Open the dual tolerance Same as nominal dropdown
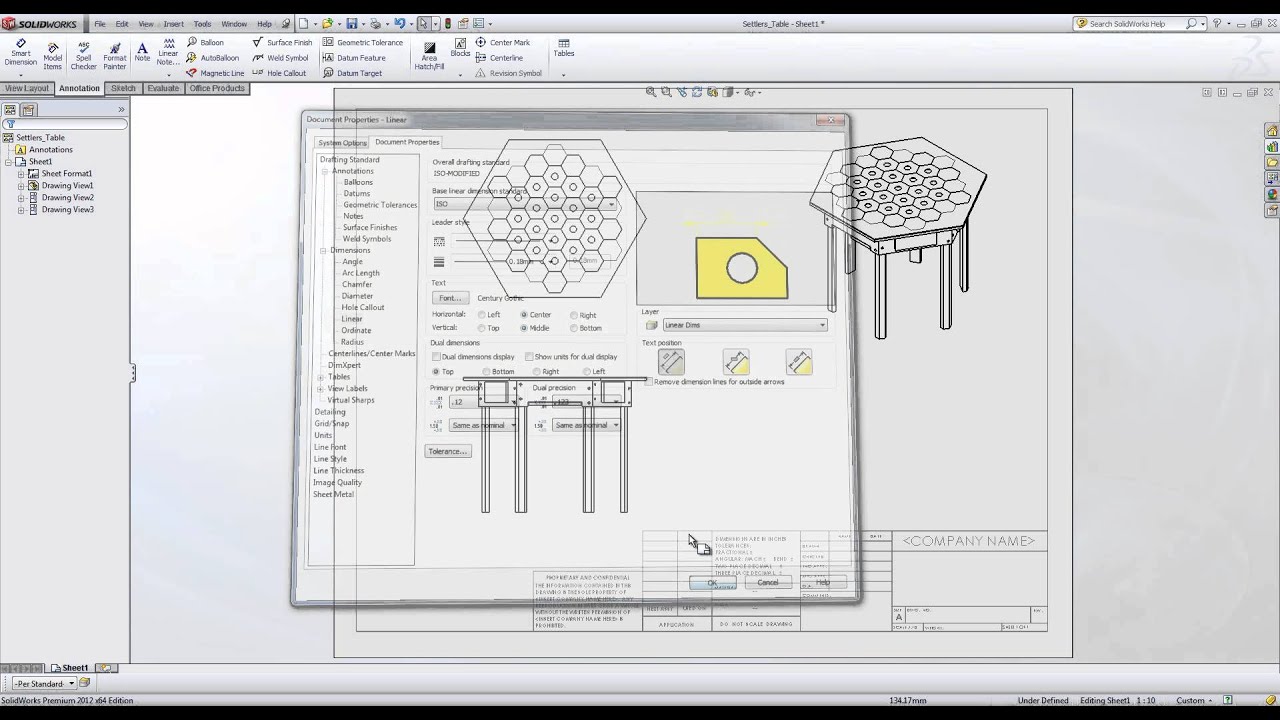 tap(586, 425)
